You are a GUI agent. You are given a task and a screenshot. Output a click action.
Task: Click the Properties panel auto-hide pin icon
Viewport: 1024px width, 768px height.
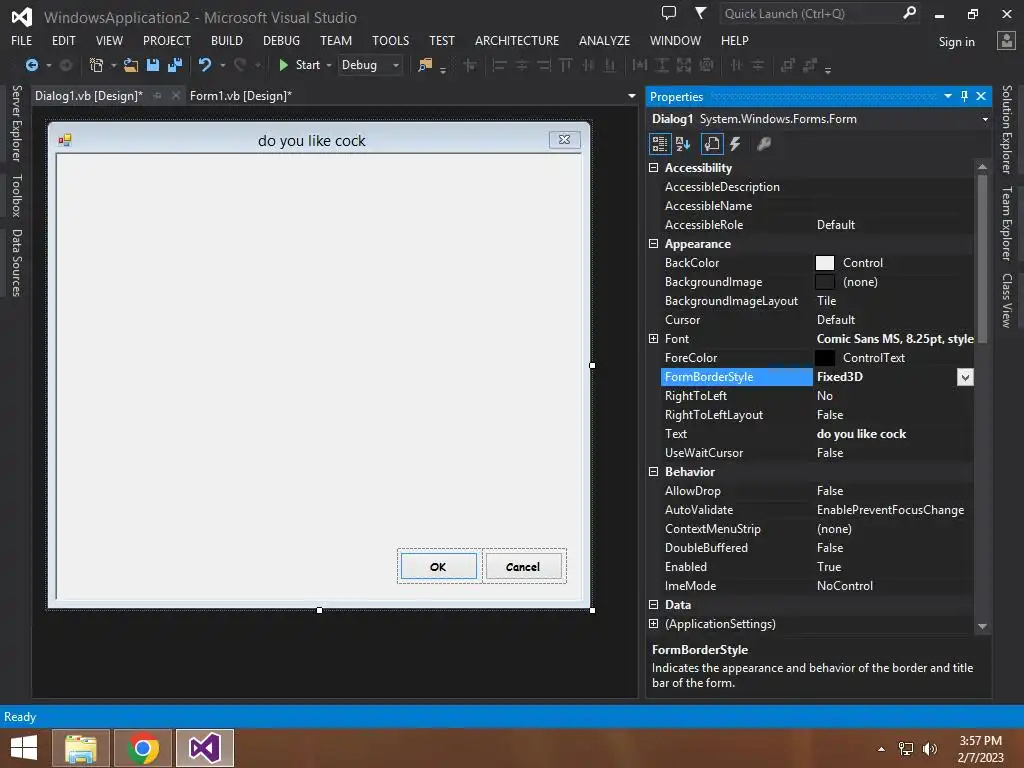point(965,96)
